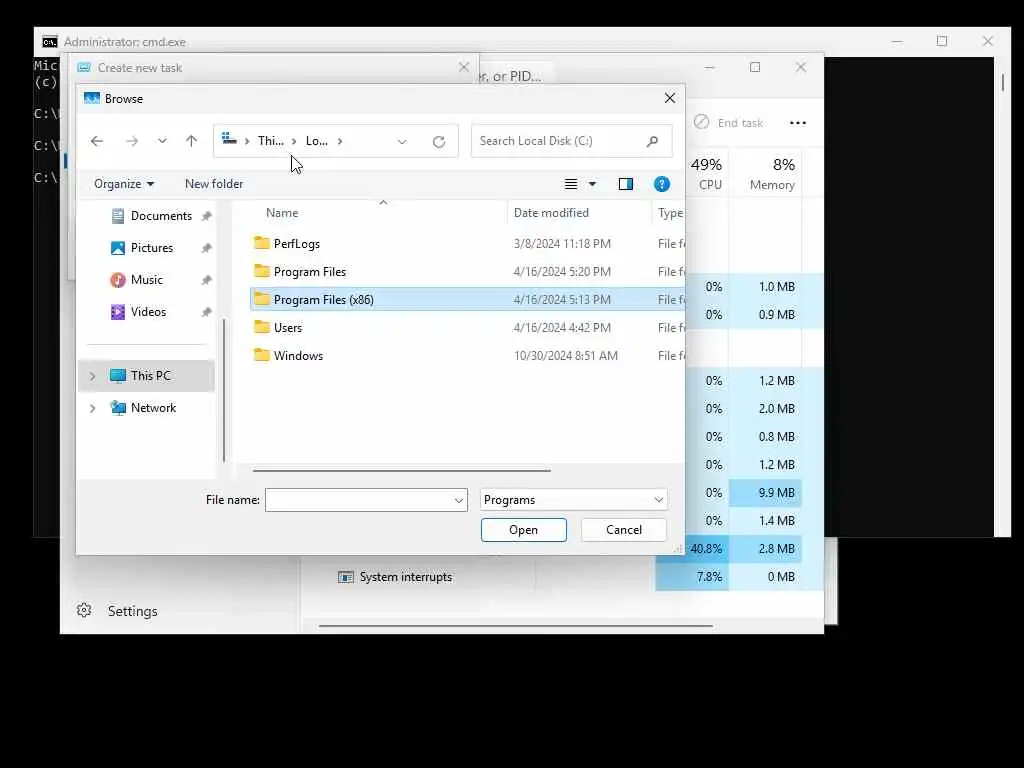1024x768 pixels.
Task: Select This PC in the navigation pane
Action: tap(146, 376)
